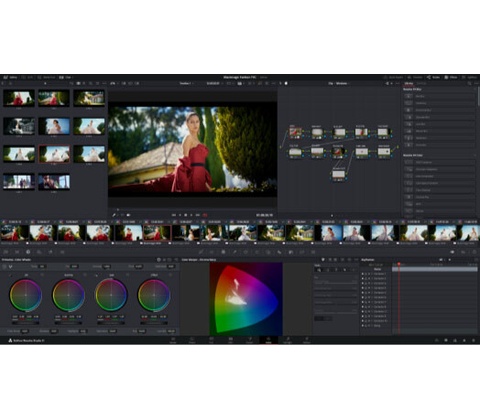This screenshot has height=420, width=480.
Task: Expand the Corrector 1 keyframe row
Action: (372, 274)
